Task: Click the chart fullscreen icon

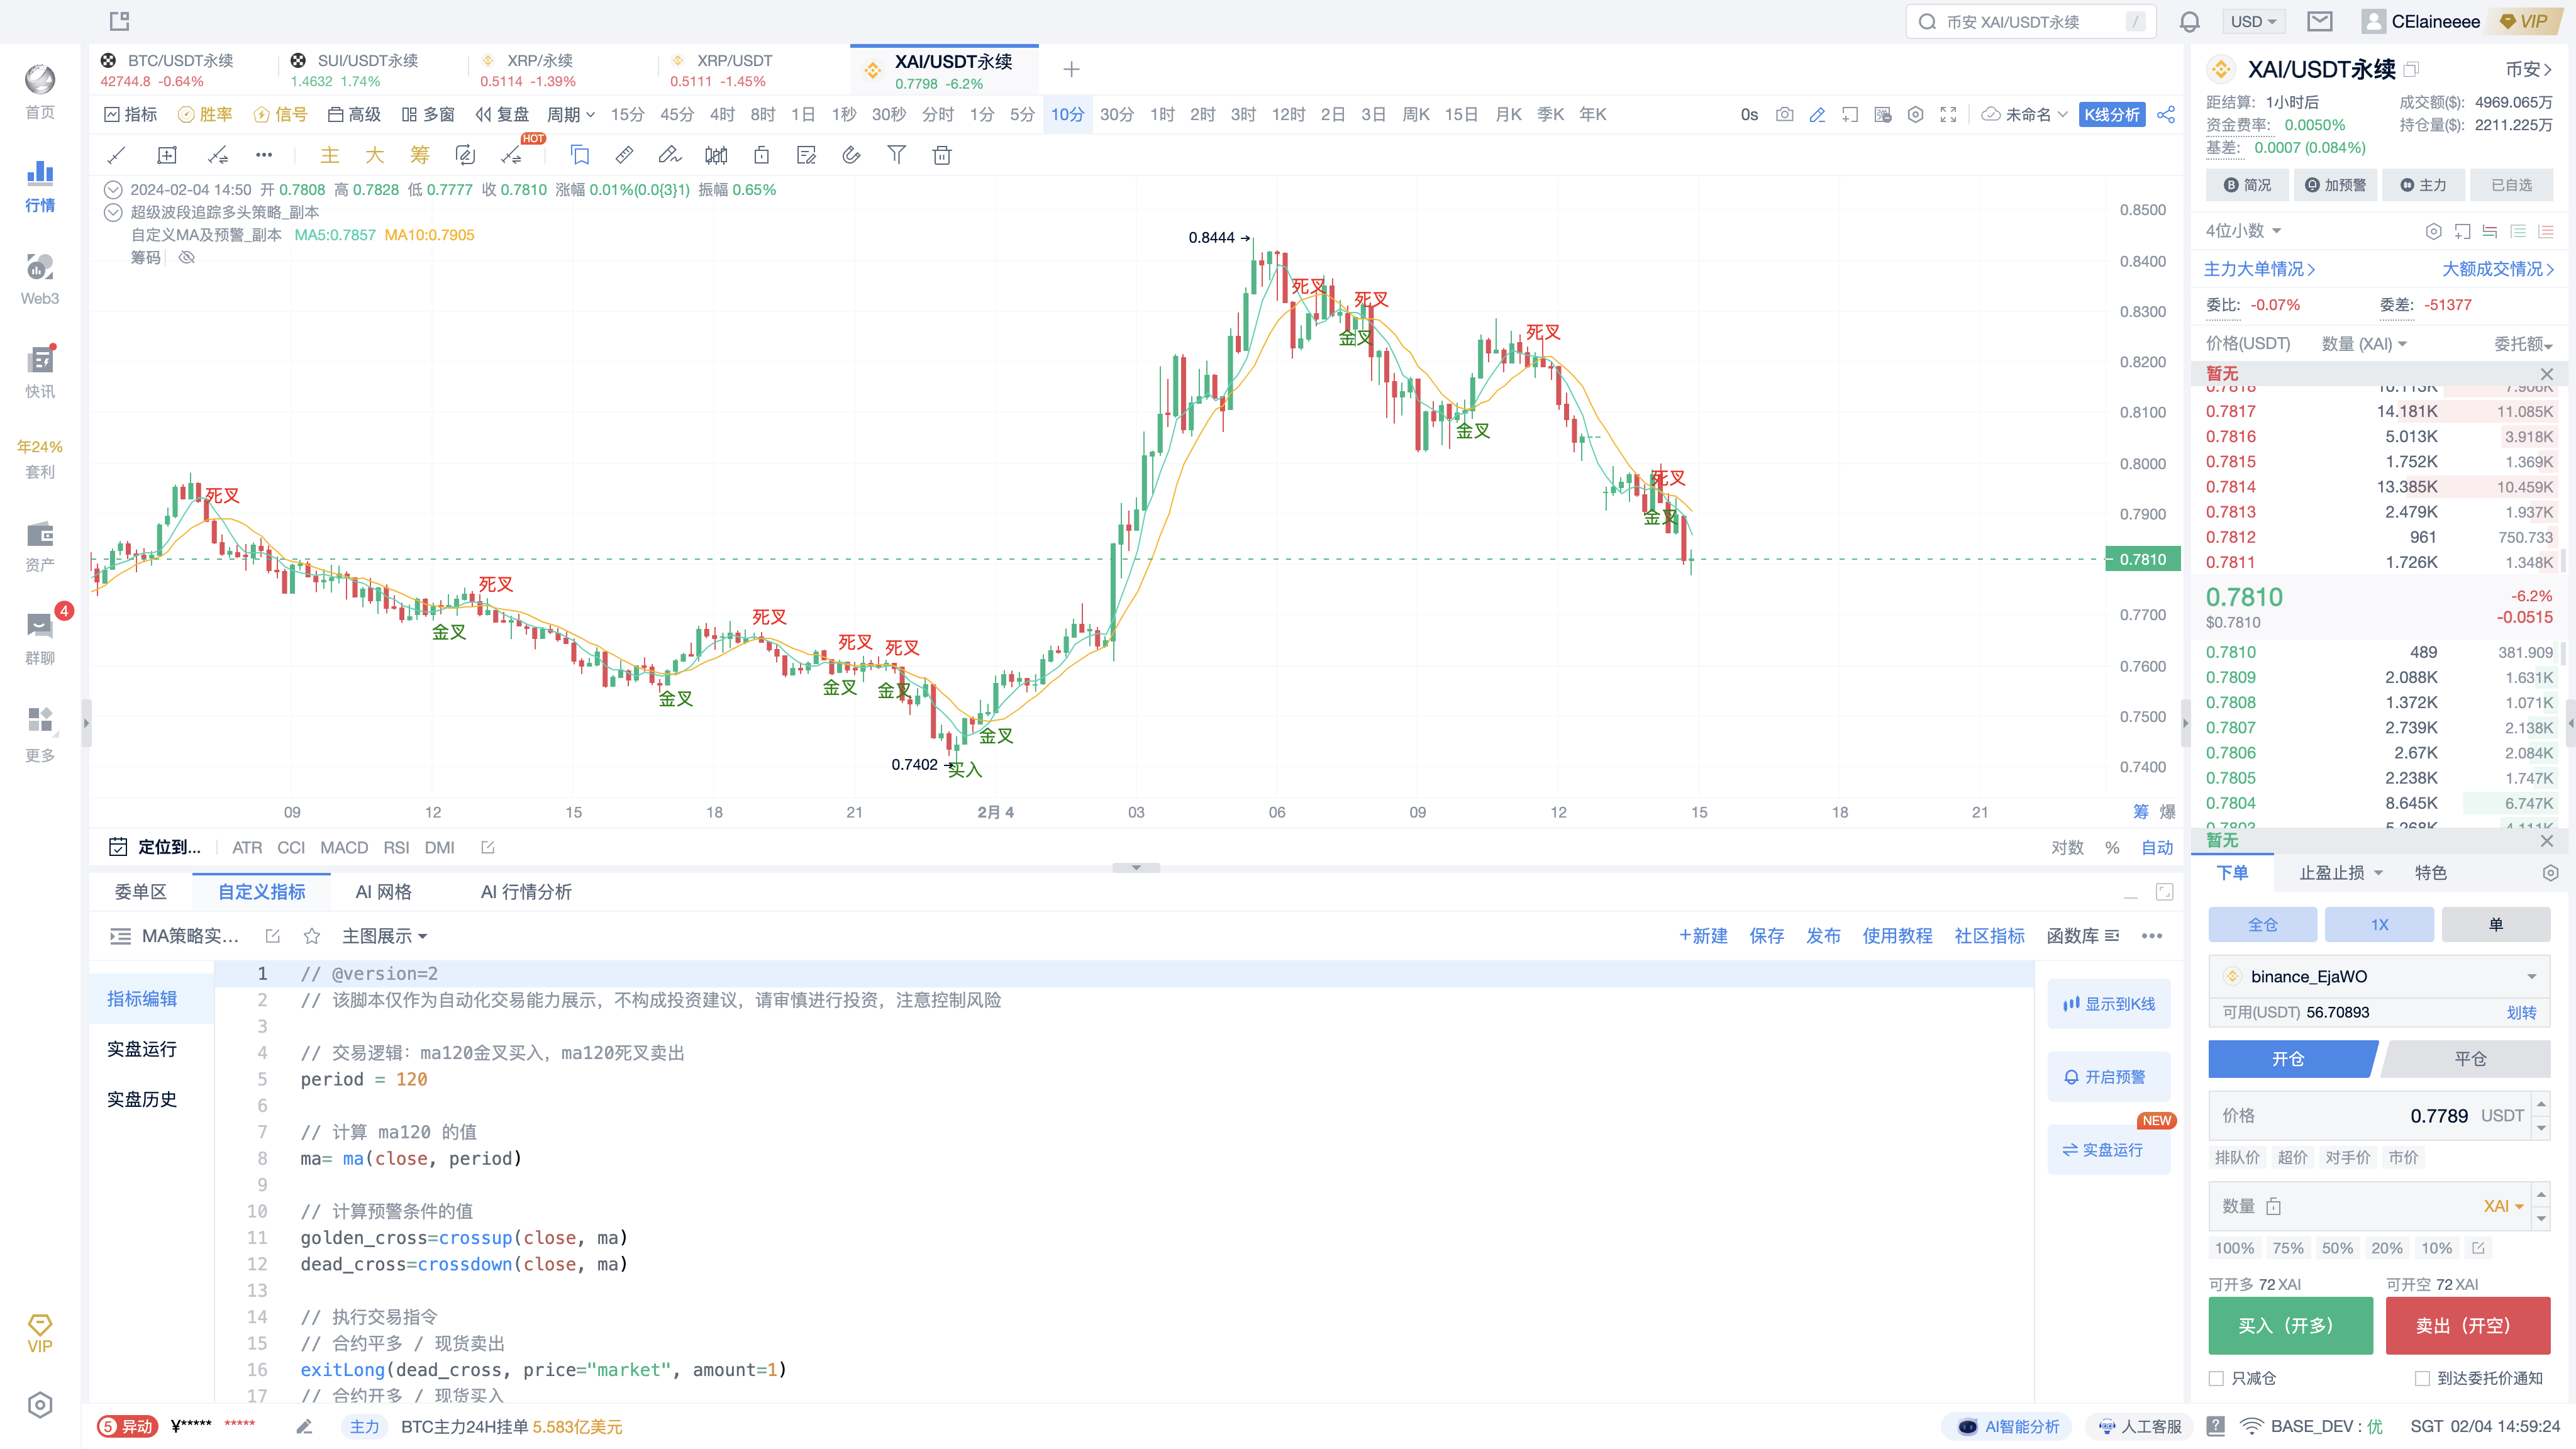Action: pos(1948,115)
